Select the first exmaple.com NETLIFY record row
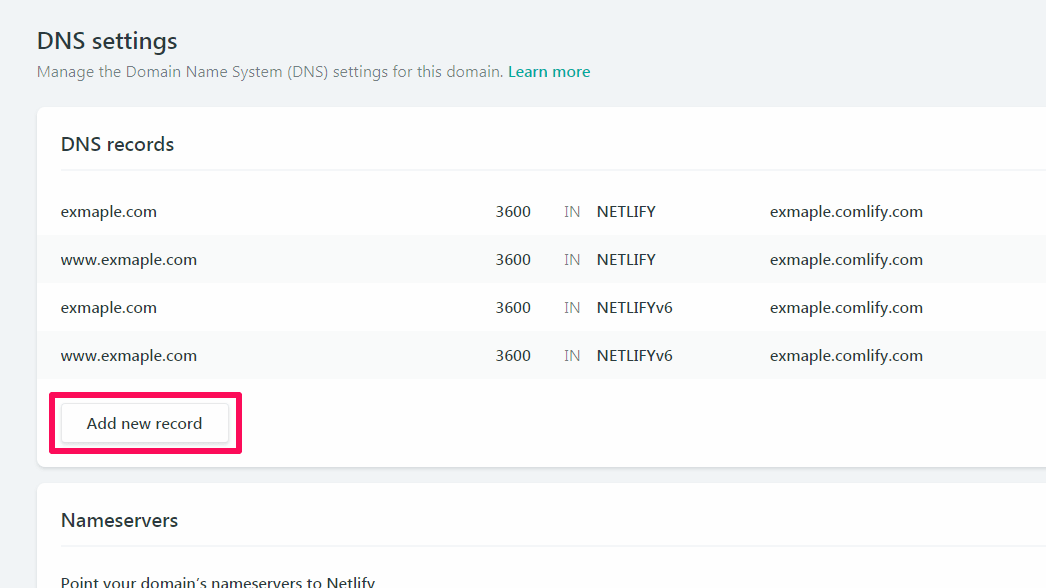Screen dimensions: 1046x588 400,211
